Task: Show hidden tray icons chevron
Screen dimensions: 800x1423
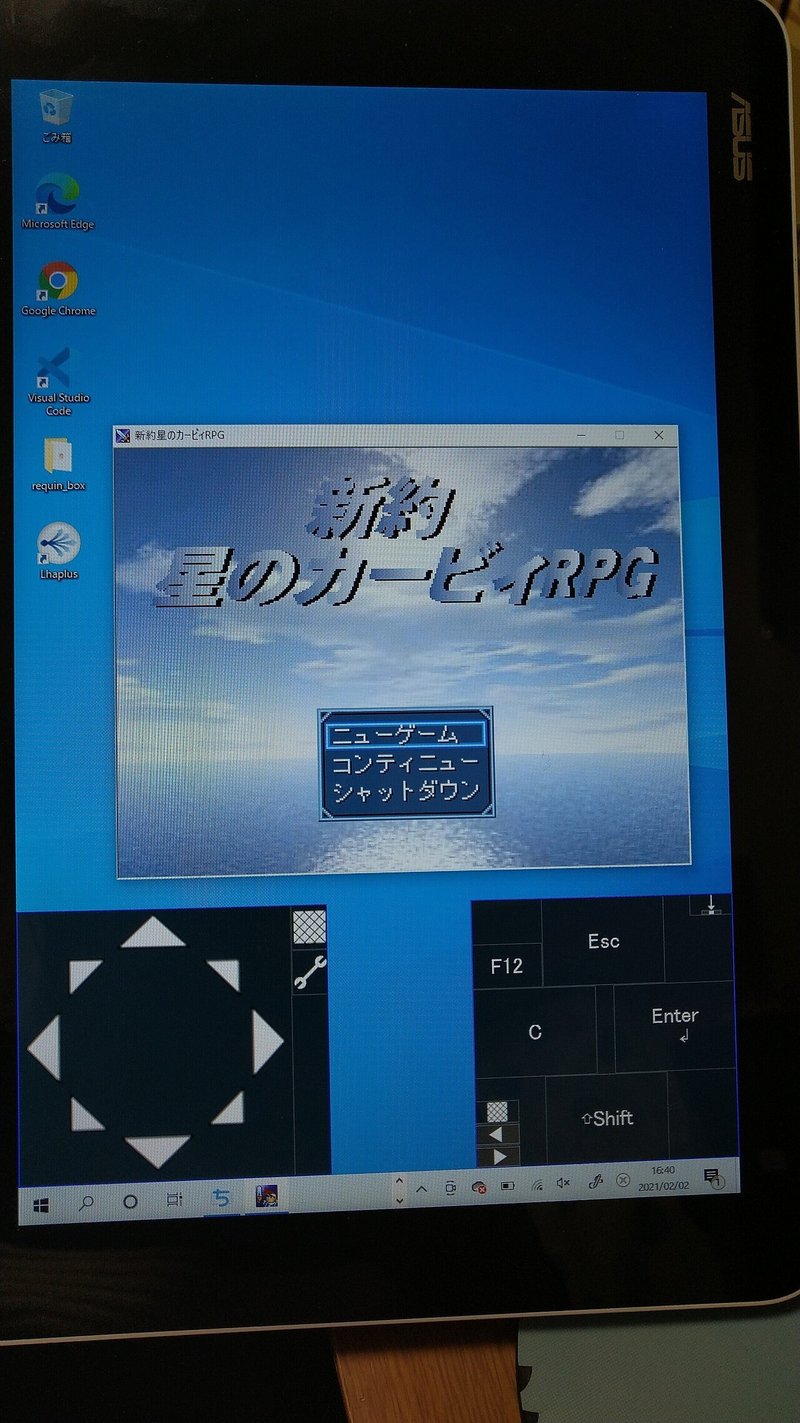Action: (421, 1188)
